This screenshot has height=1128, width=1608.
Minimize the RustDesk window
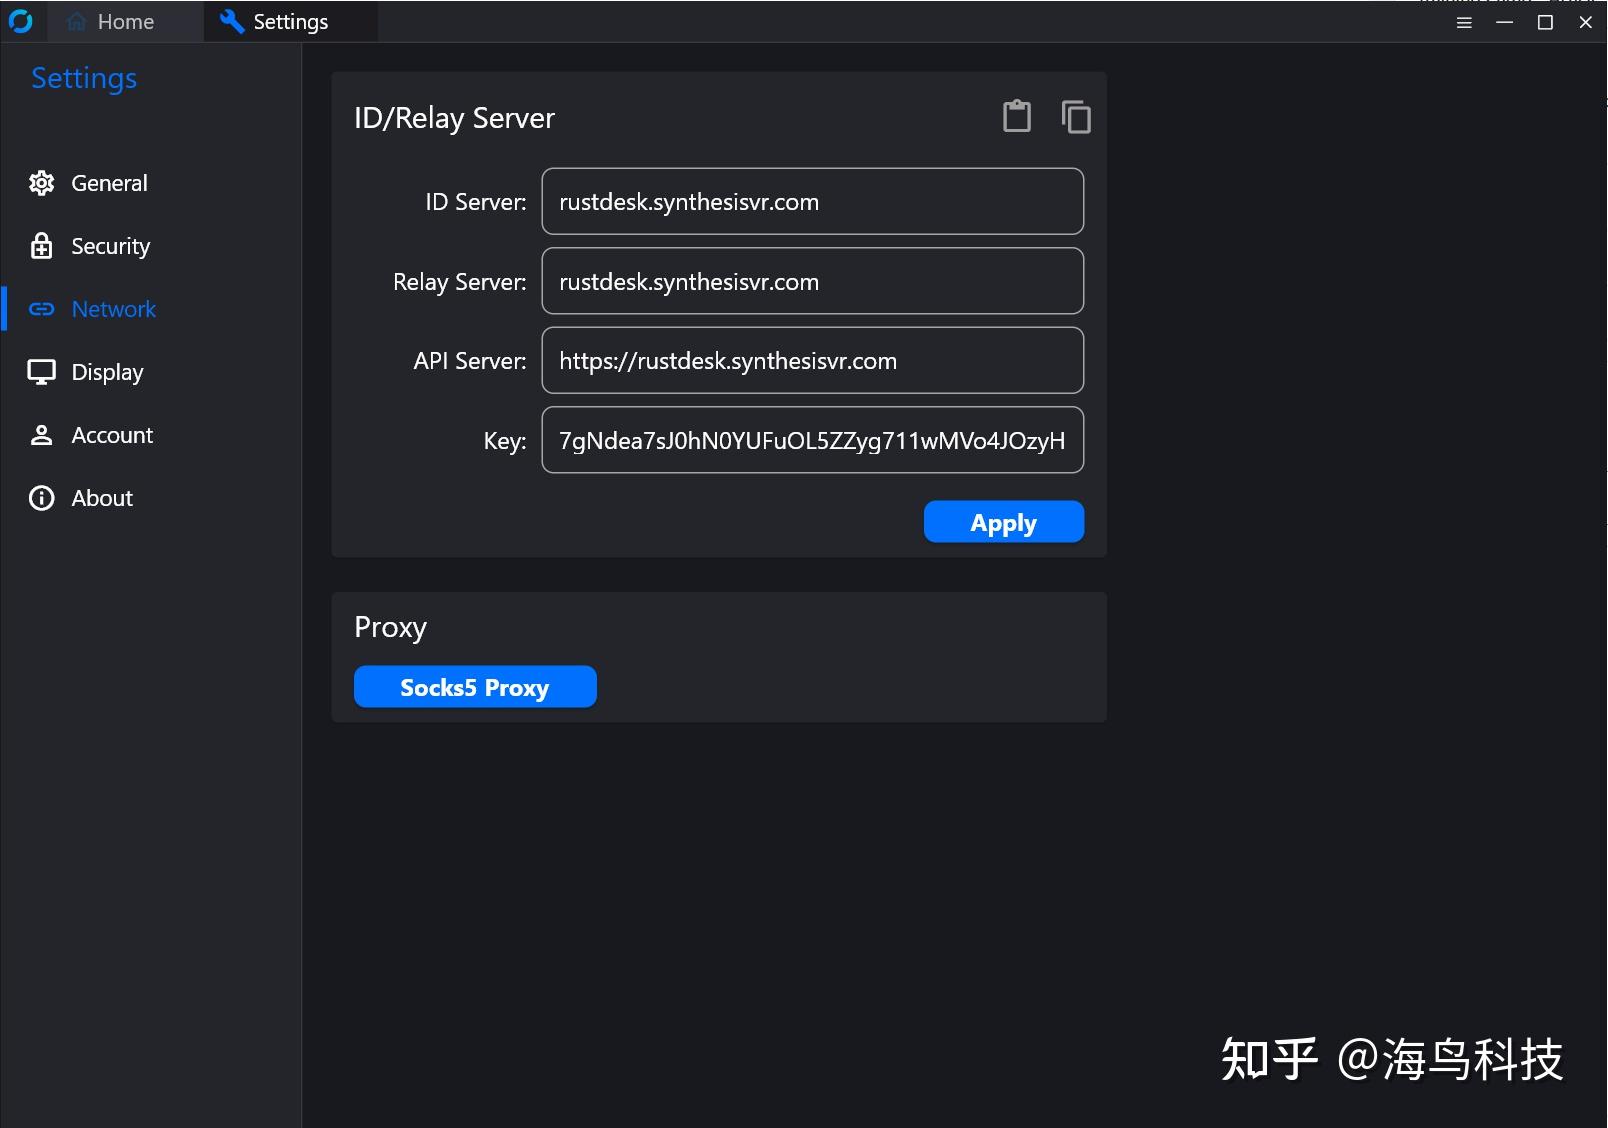[x=1504, y=22]
